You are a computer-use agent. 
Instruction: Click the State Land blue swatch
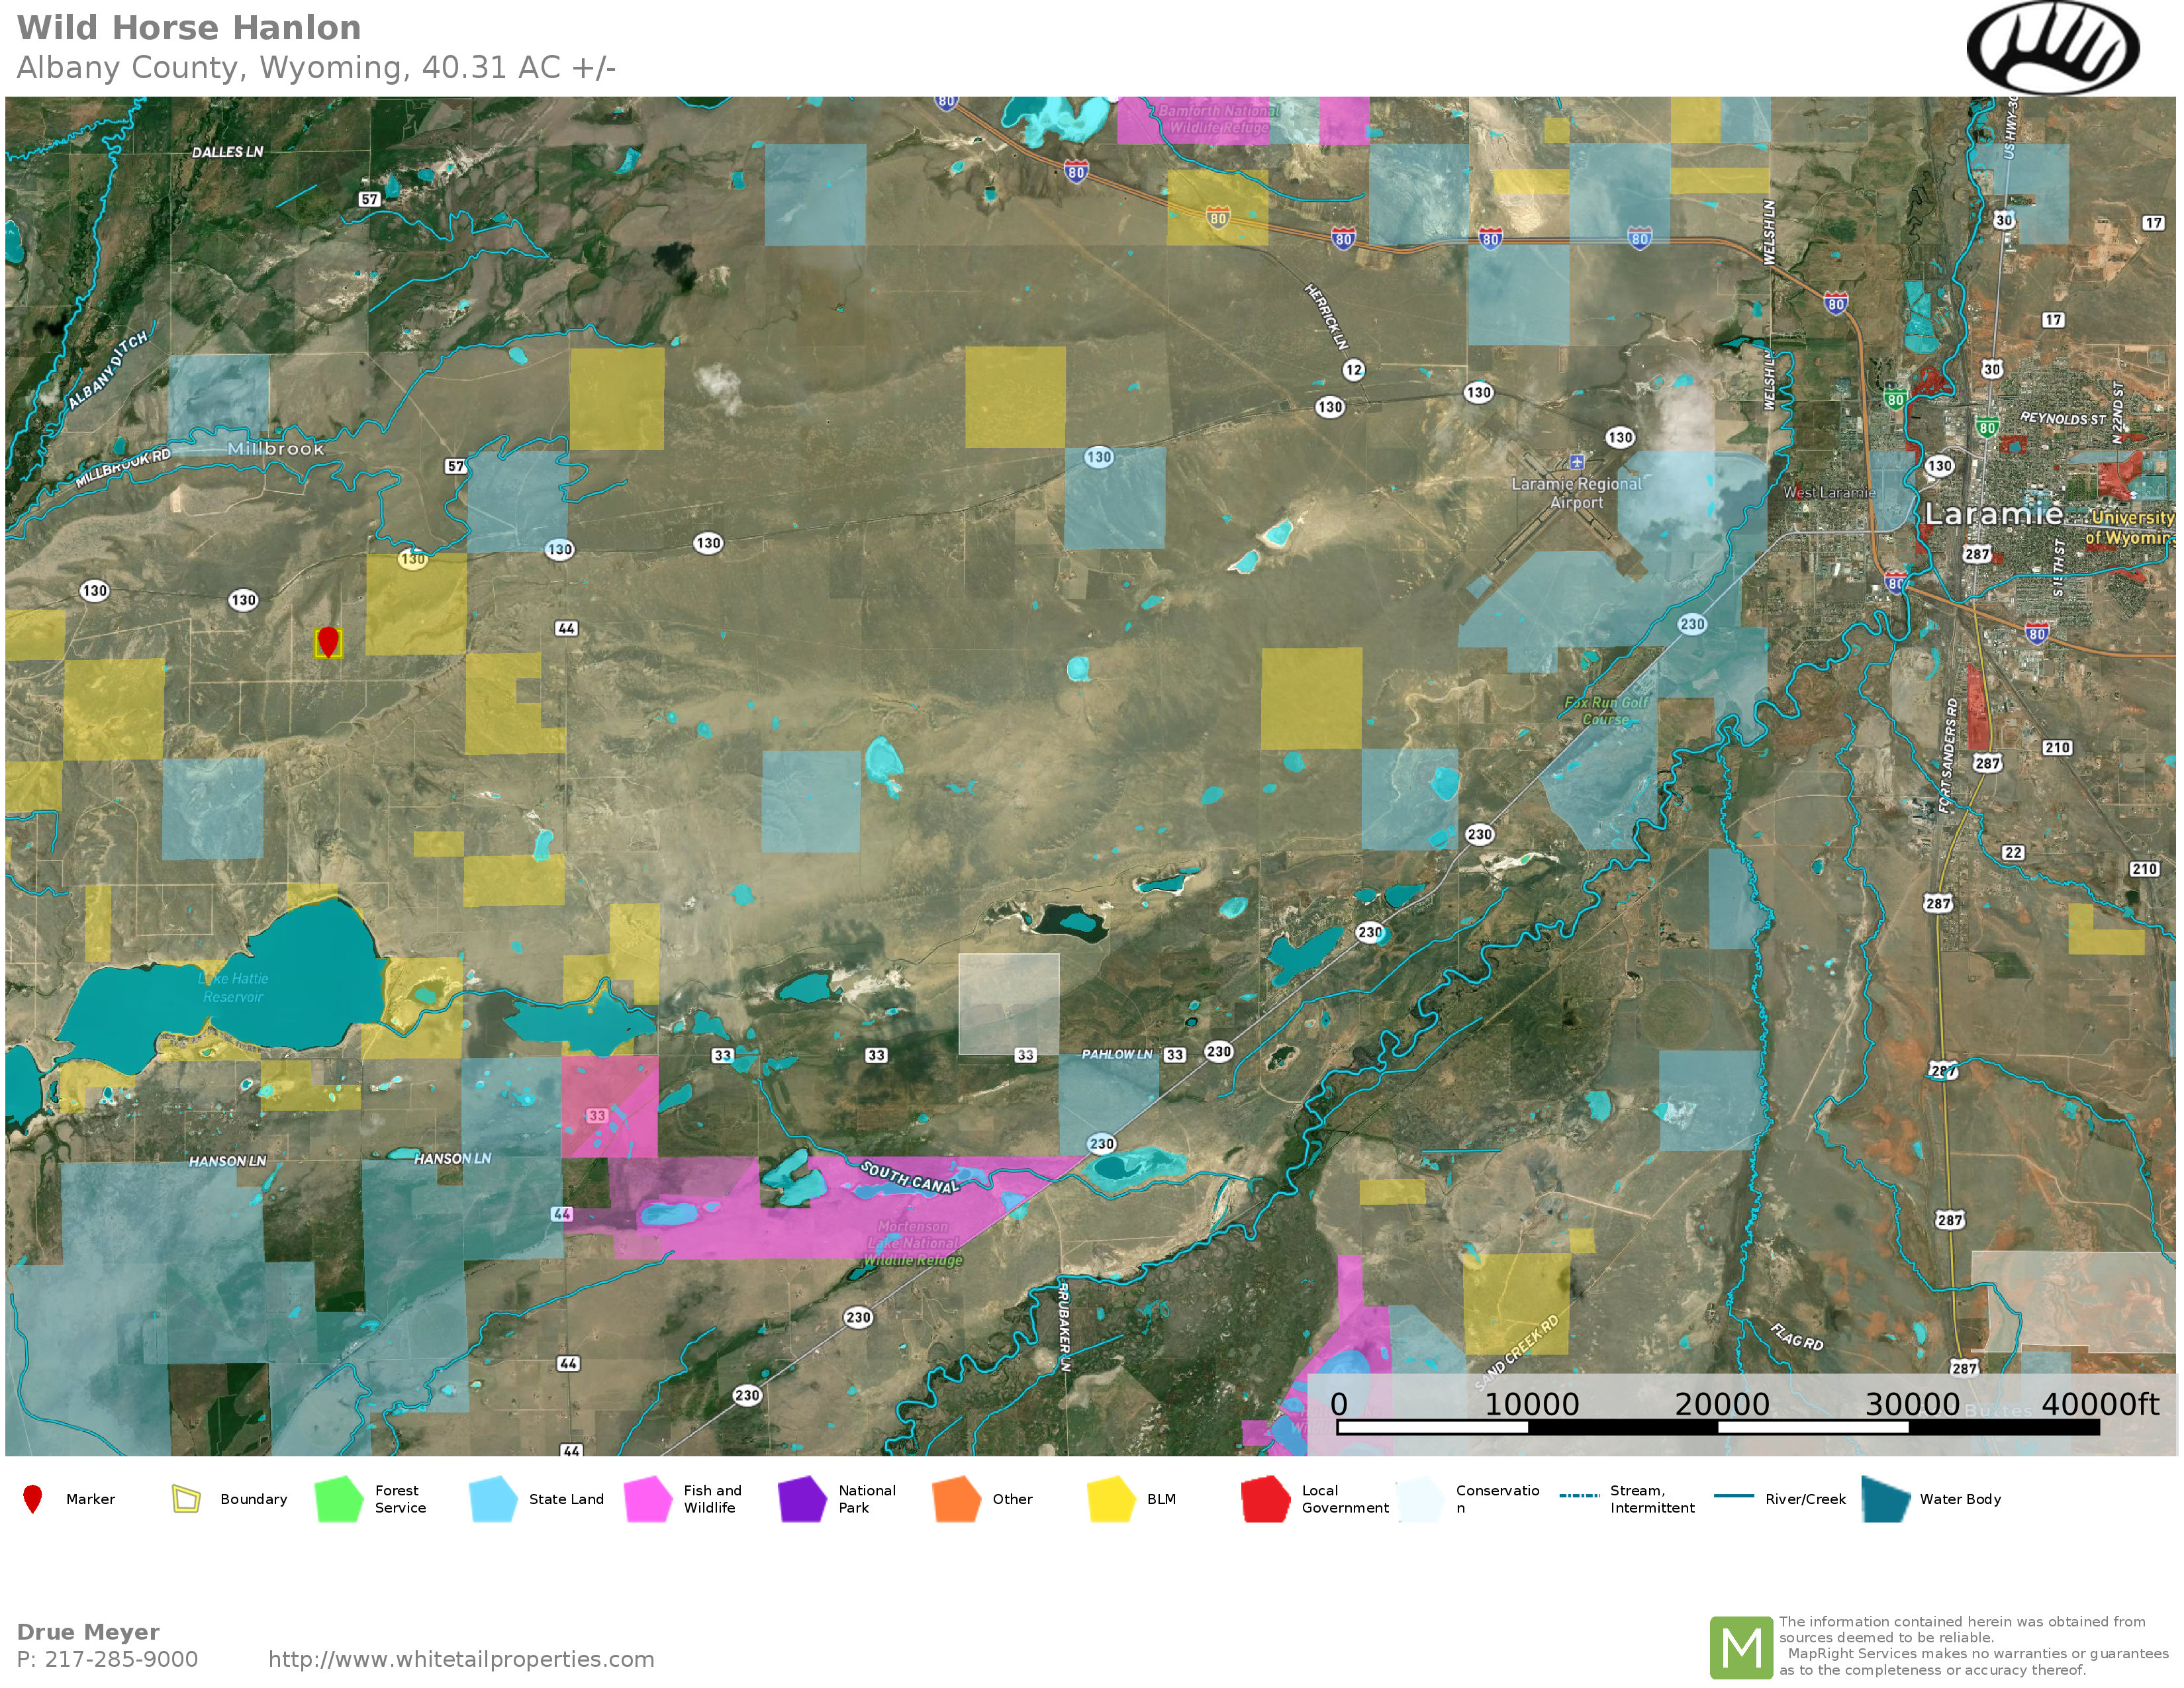tap(493, 1499)
